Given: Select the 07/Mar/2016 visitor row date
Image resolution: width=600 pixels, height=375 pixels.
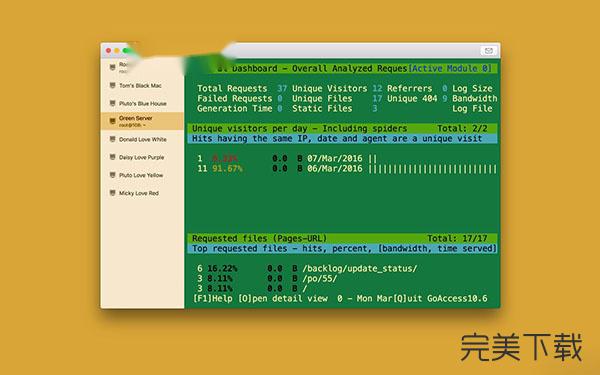Looking at the screenshot, I should (334, 158).
